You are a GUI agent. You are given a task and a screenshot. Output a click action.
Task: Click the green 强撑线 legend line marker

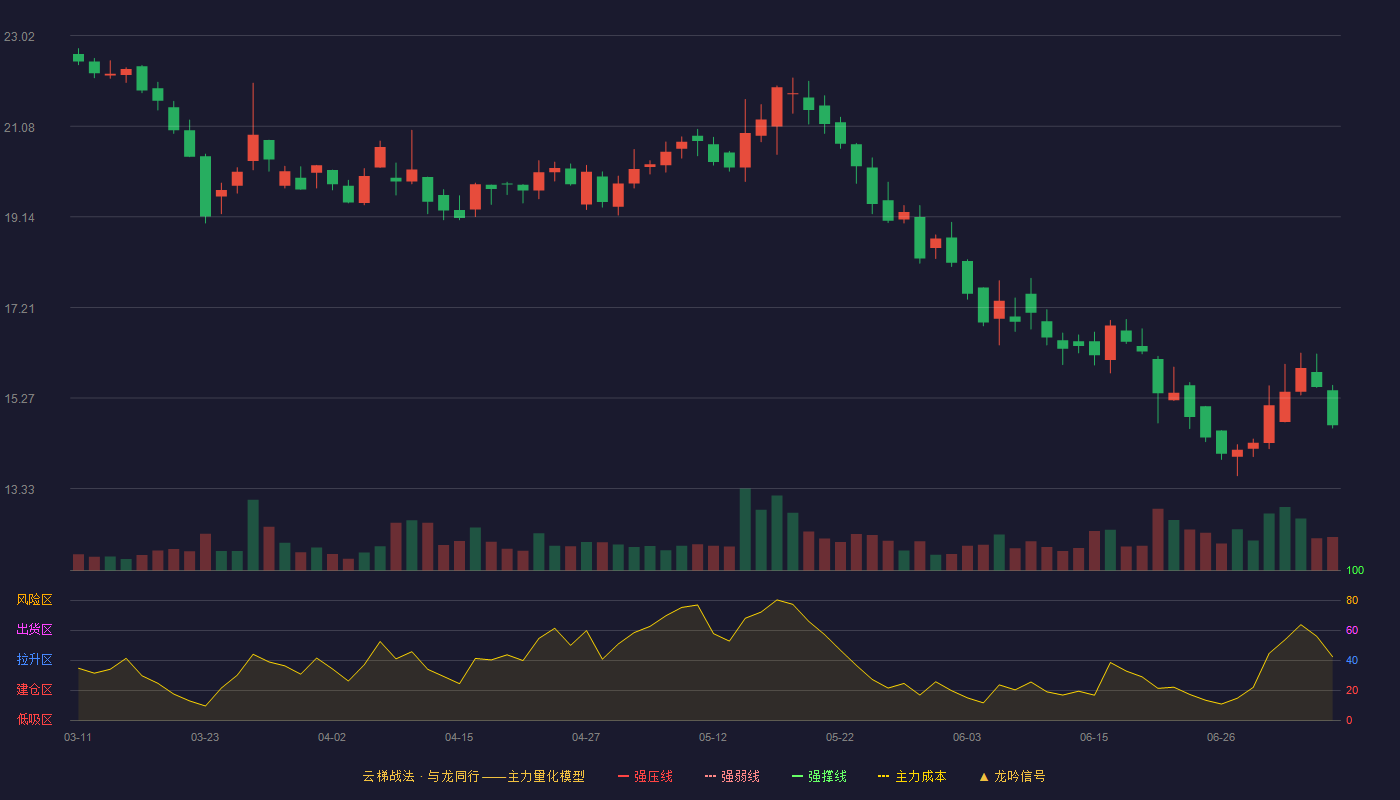pyautogui.click(x=798, y=776)
